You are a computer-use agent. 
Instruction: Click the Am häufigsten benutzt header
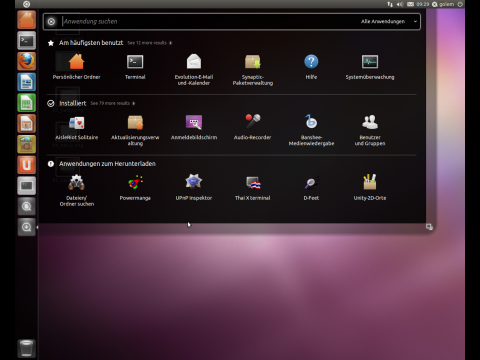[91, 43]
